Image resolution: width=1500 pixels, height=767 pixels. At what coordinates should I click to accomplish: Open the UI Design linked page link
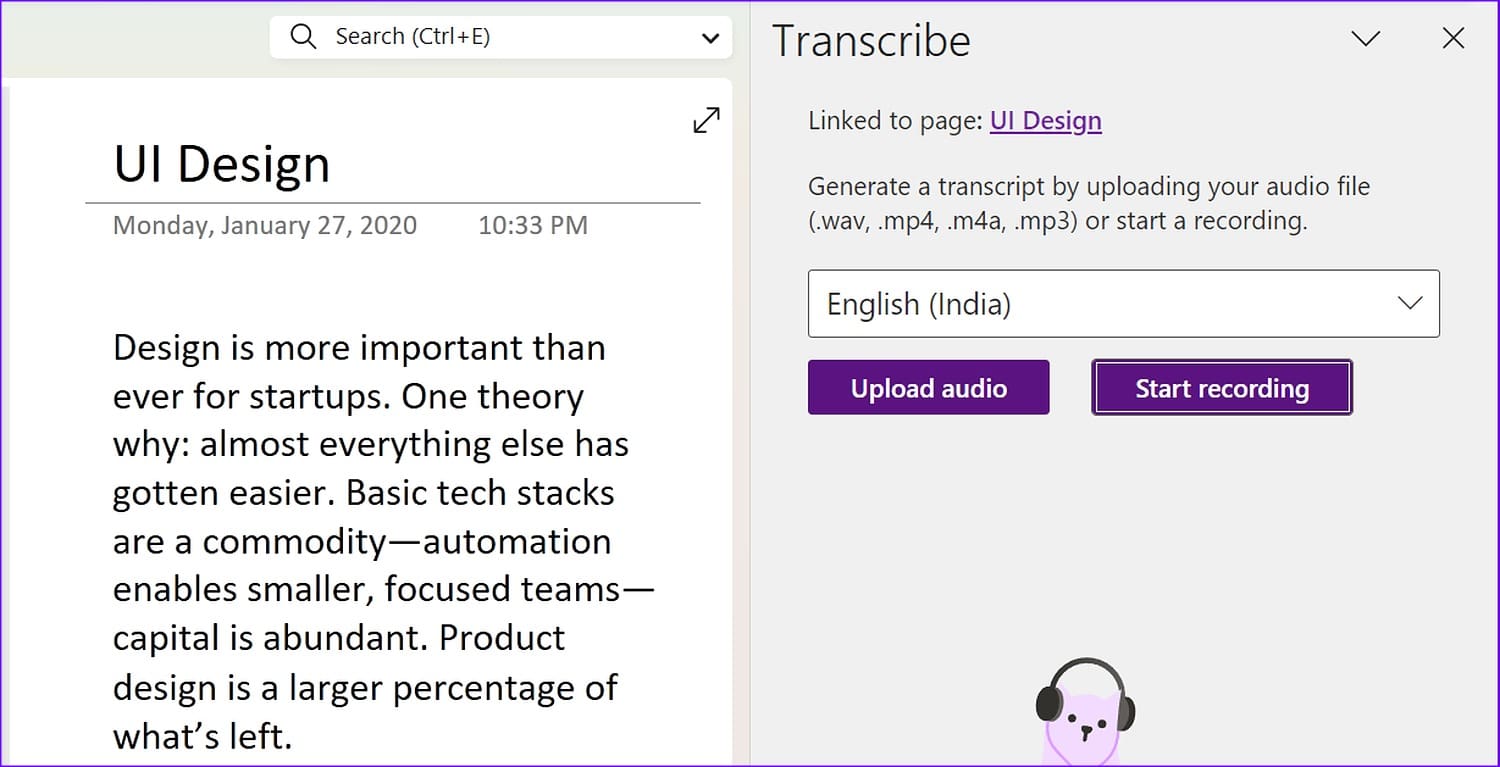(1045, 121)
